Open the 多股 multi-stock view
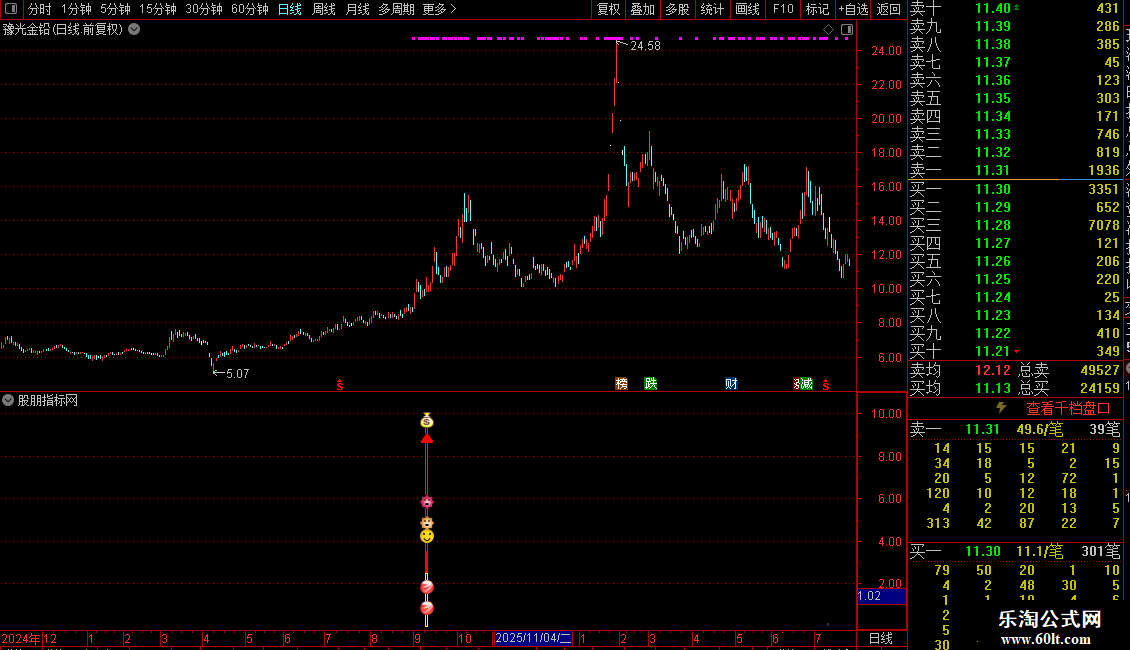 (677, 9)
